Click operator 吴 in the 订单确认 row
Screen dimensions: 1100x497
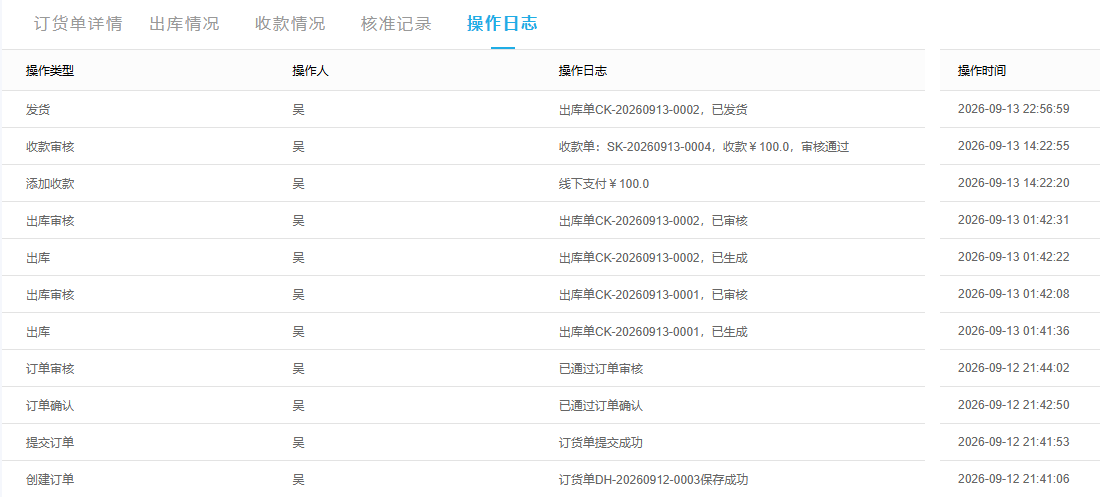pyautogui.click(x=299, y=406)
